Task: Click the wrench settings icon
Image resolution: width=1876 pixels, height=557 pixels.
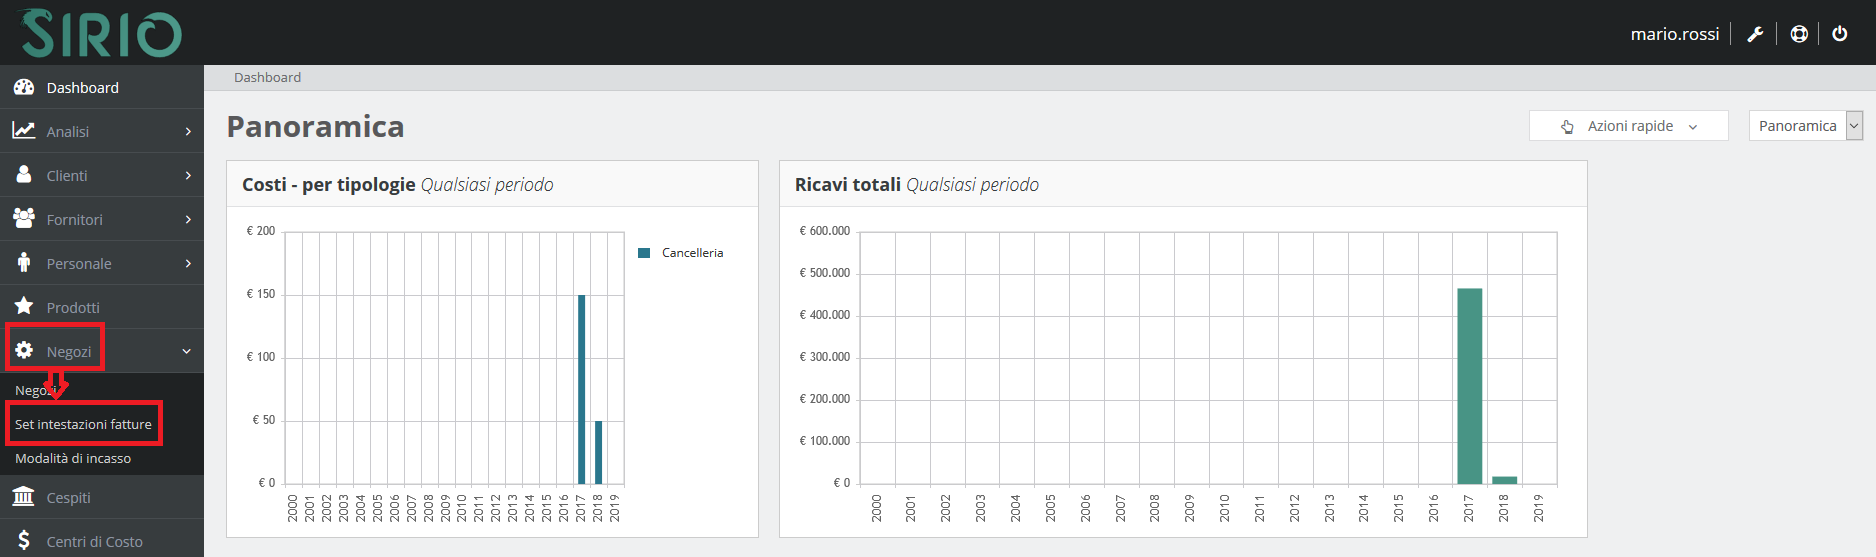Action: [1755, 34]
